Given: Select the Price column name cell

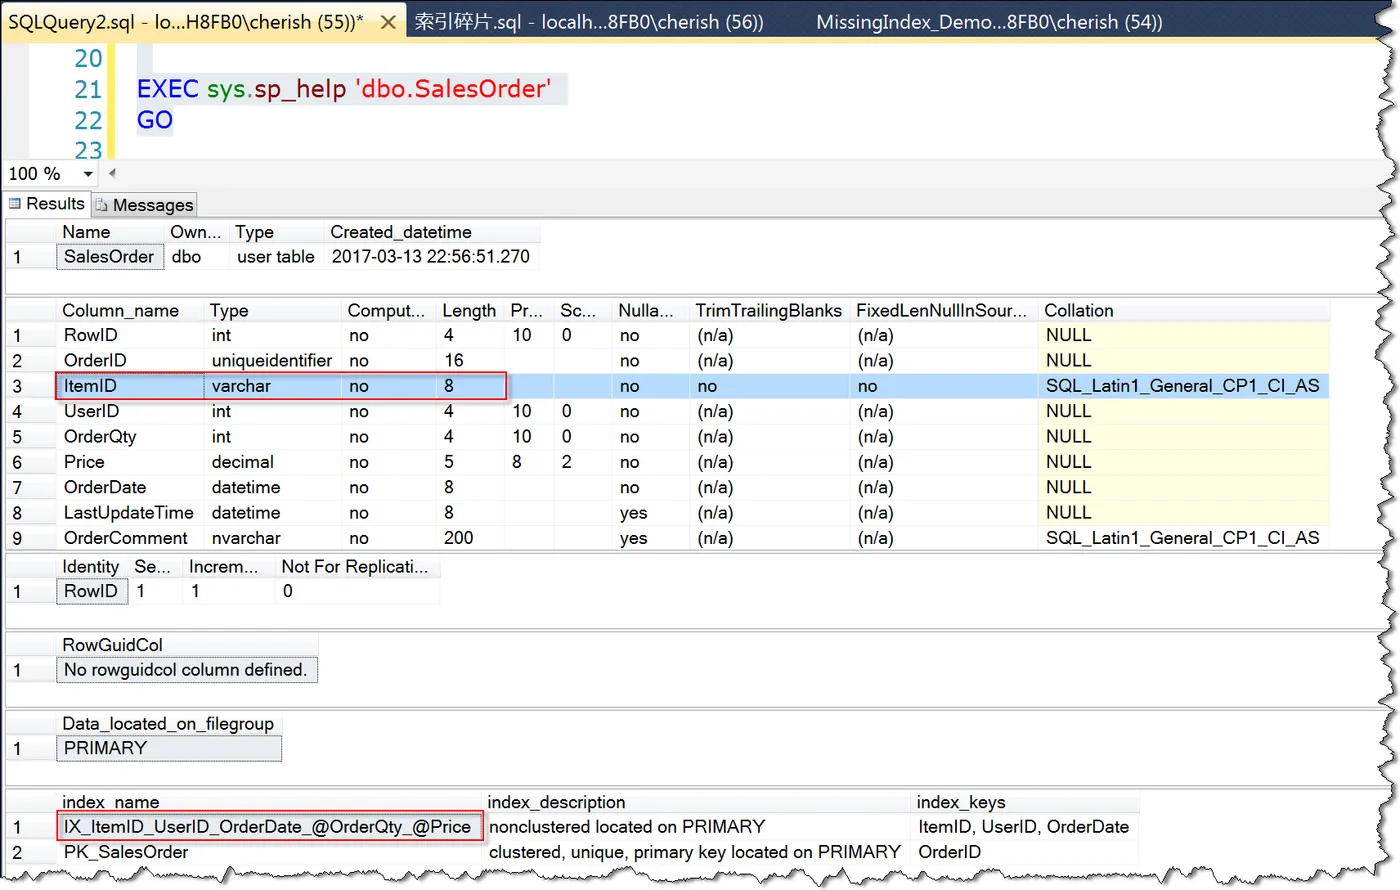Looking at the screenshot, I should click(130, 462).
